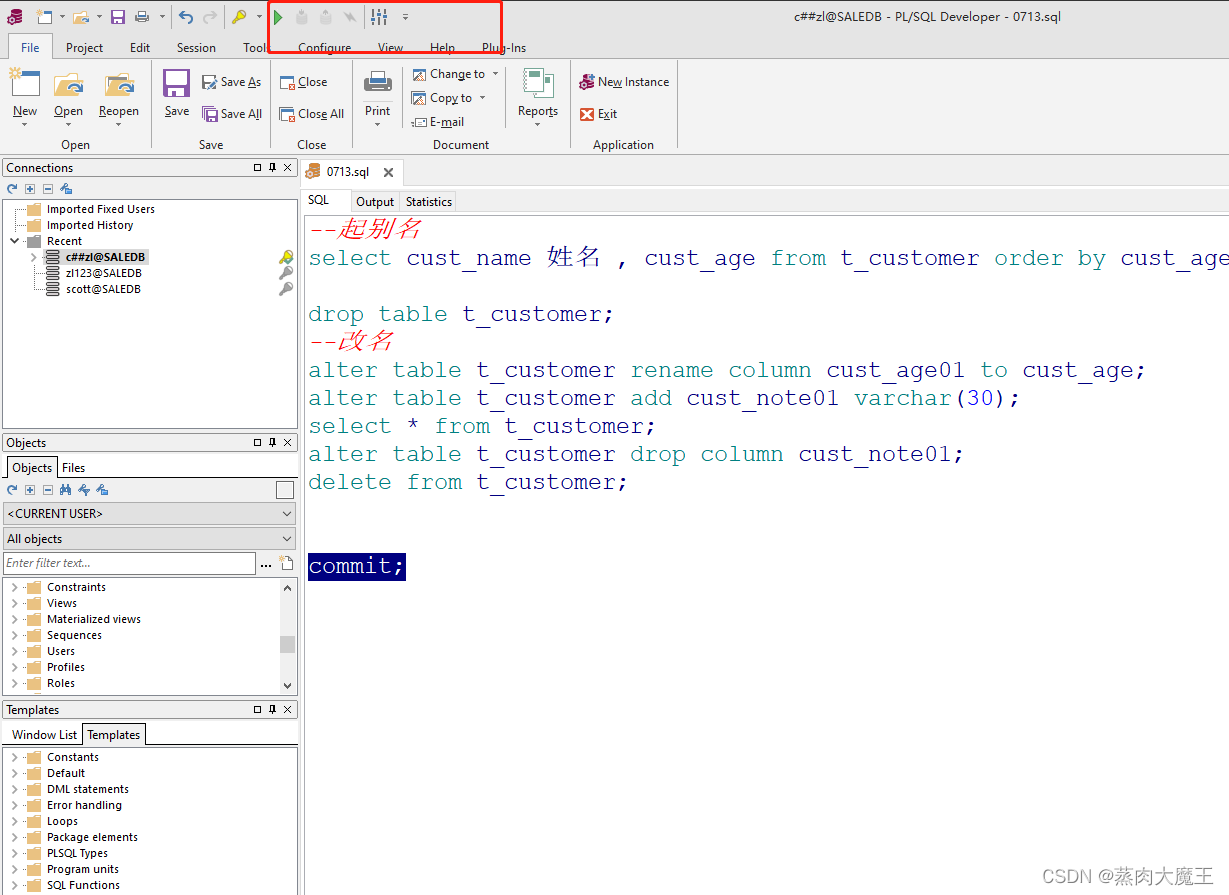
Task: Switch to the Window List tab
Action: click(44, 735)
